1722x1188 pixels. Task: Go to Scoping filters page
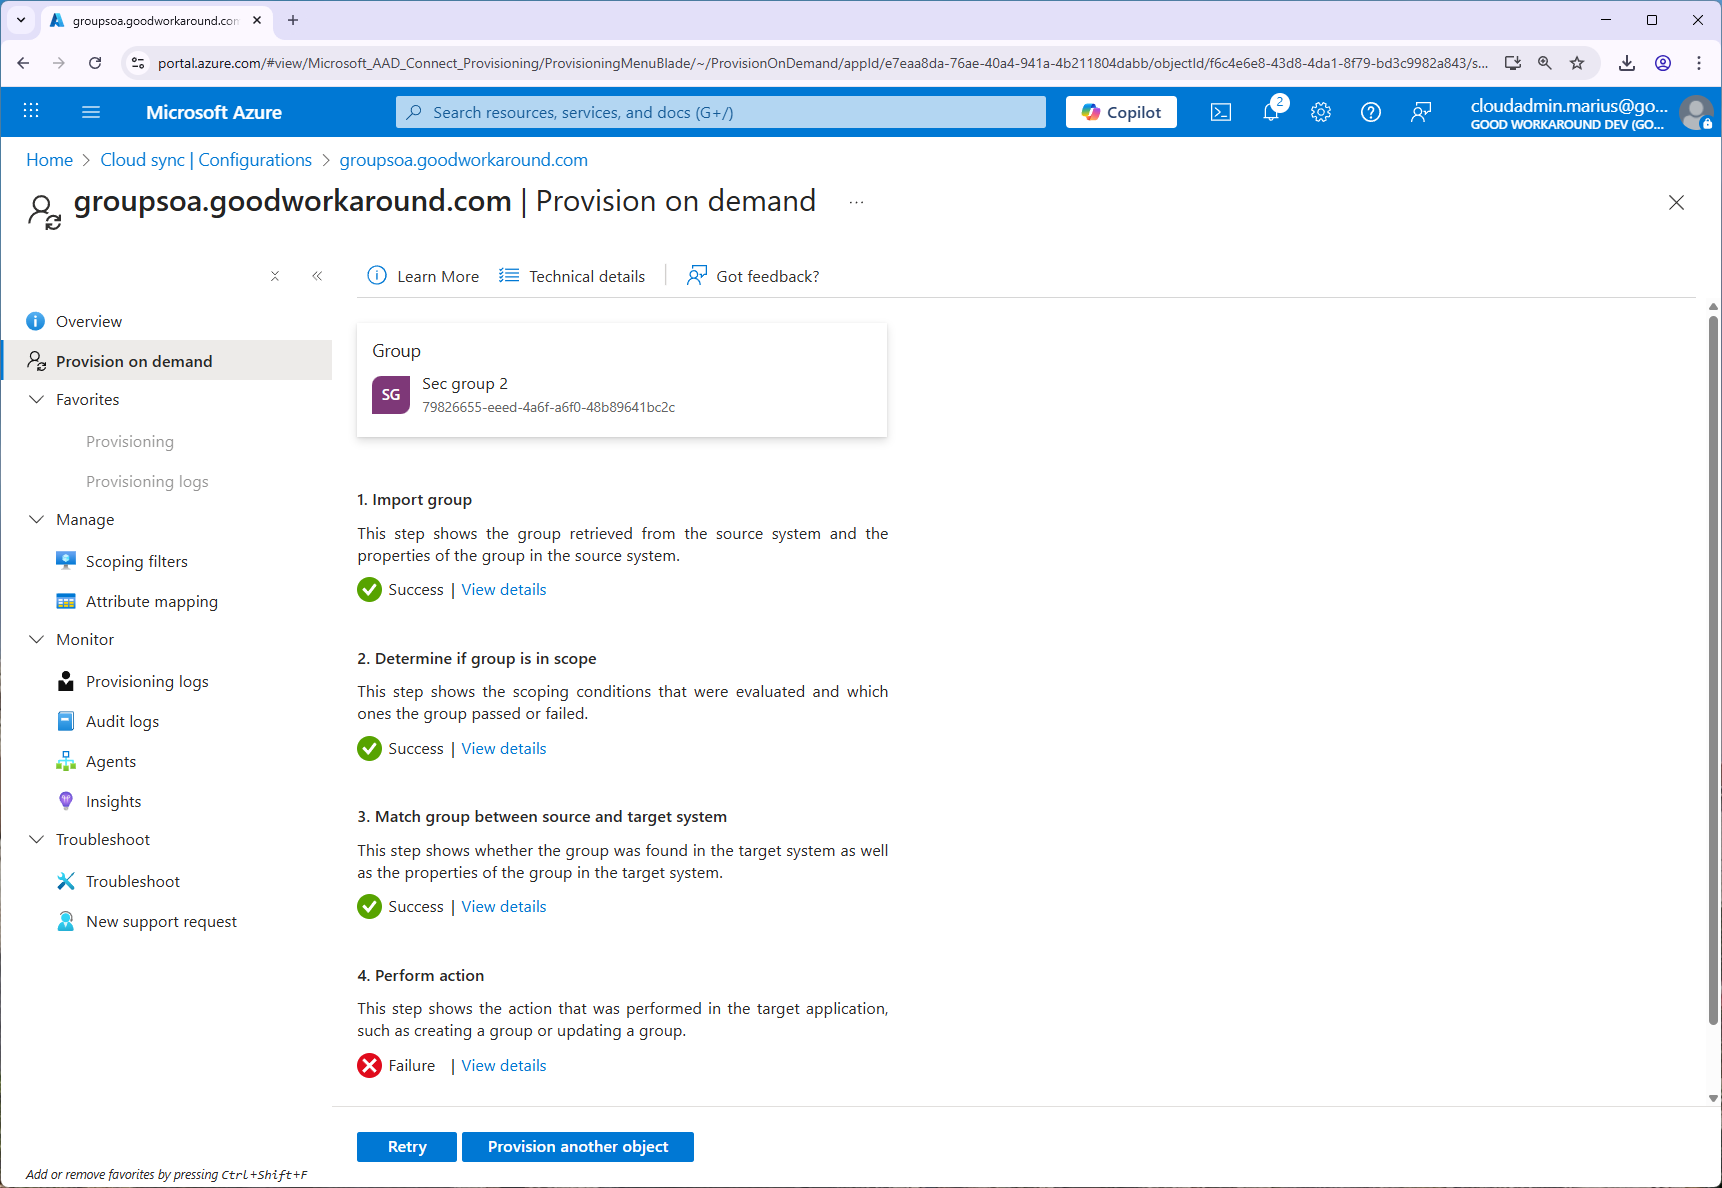pos(136,561)
